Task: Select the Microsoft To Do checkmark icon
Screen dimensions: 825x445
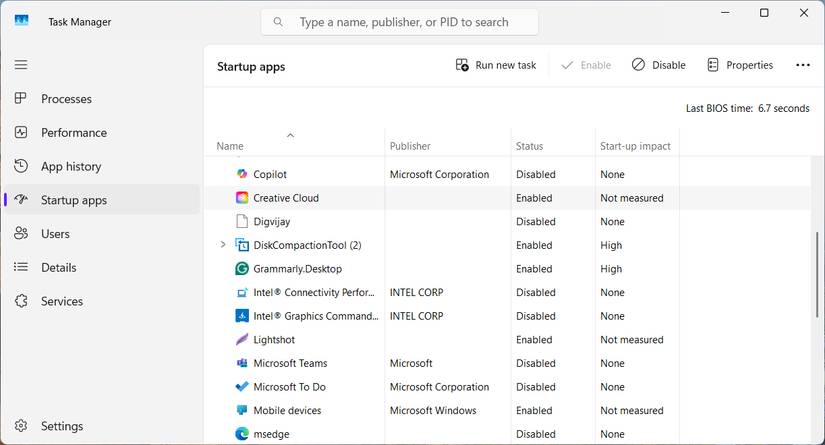Action: click(242, 387)
